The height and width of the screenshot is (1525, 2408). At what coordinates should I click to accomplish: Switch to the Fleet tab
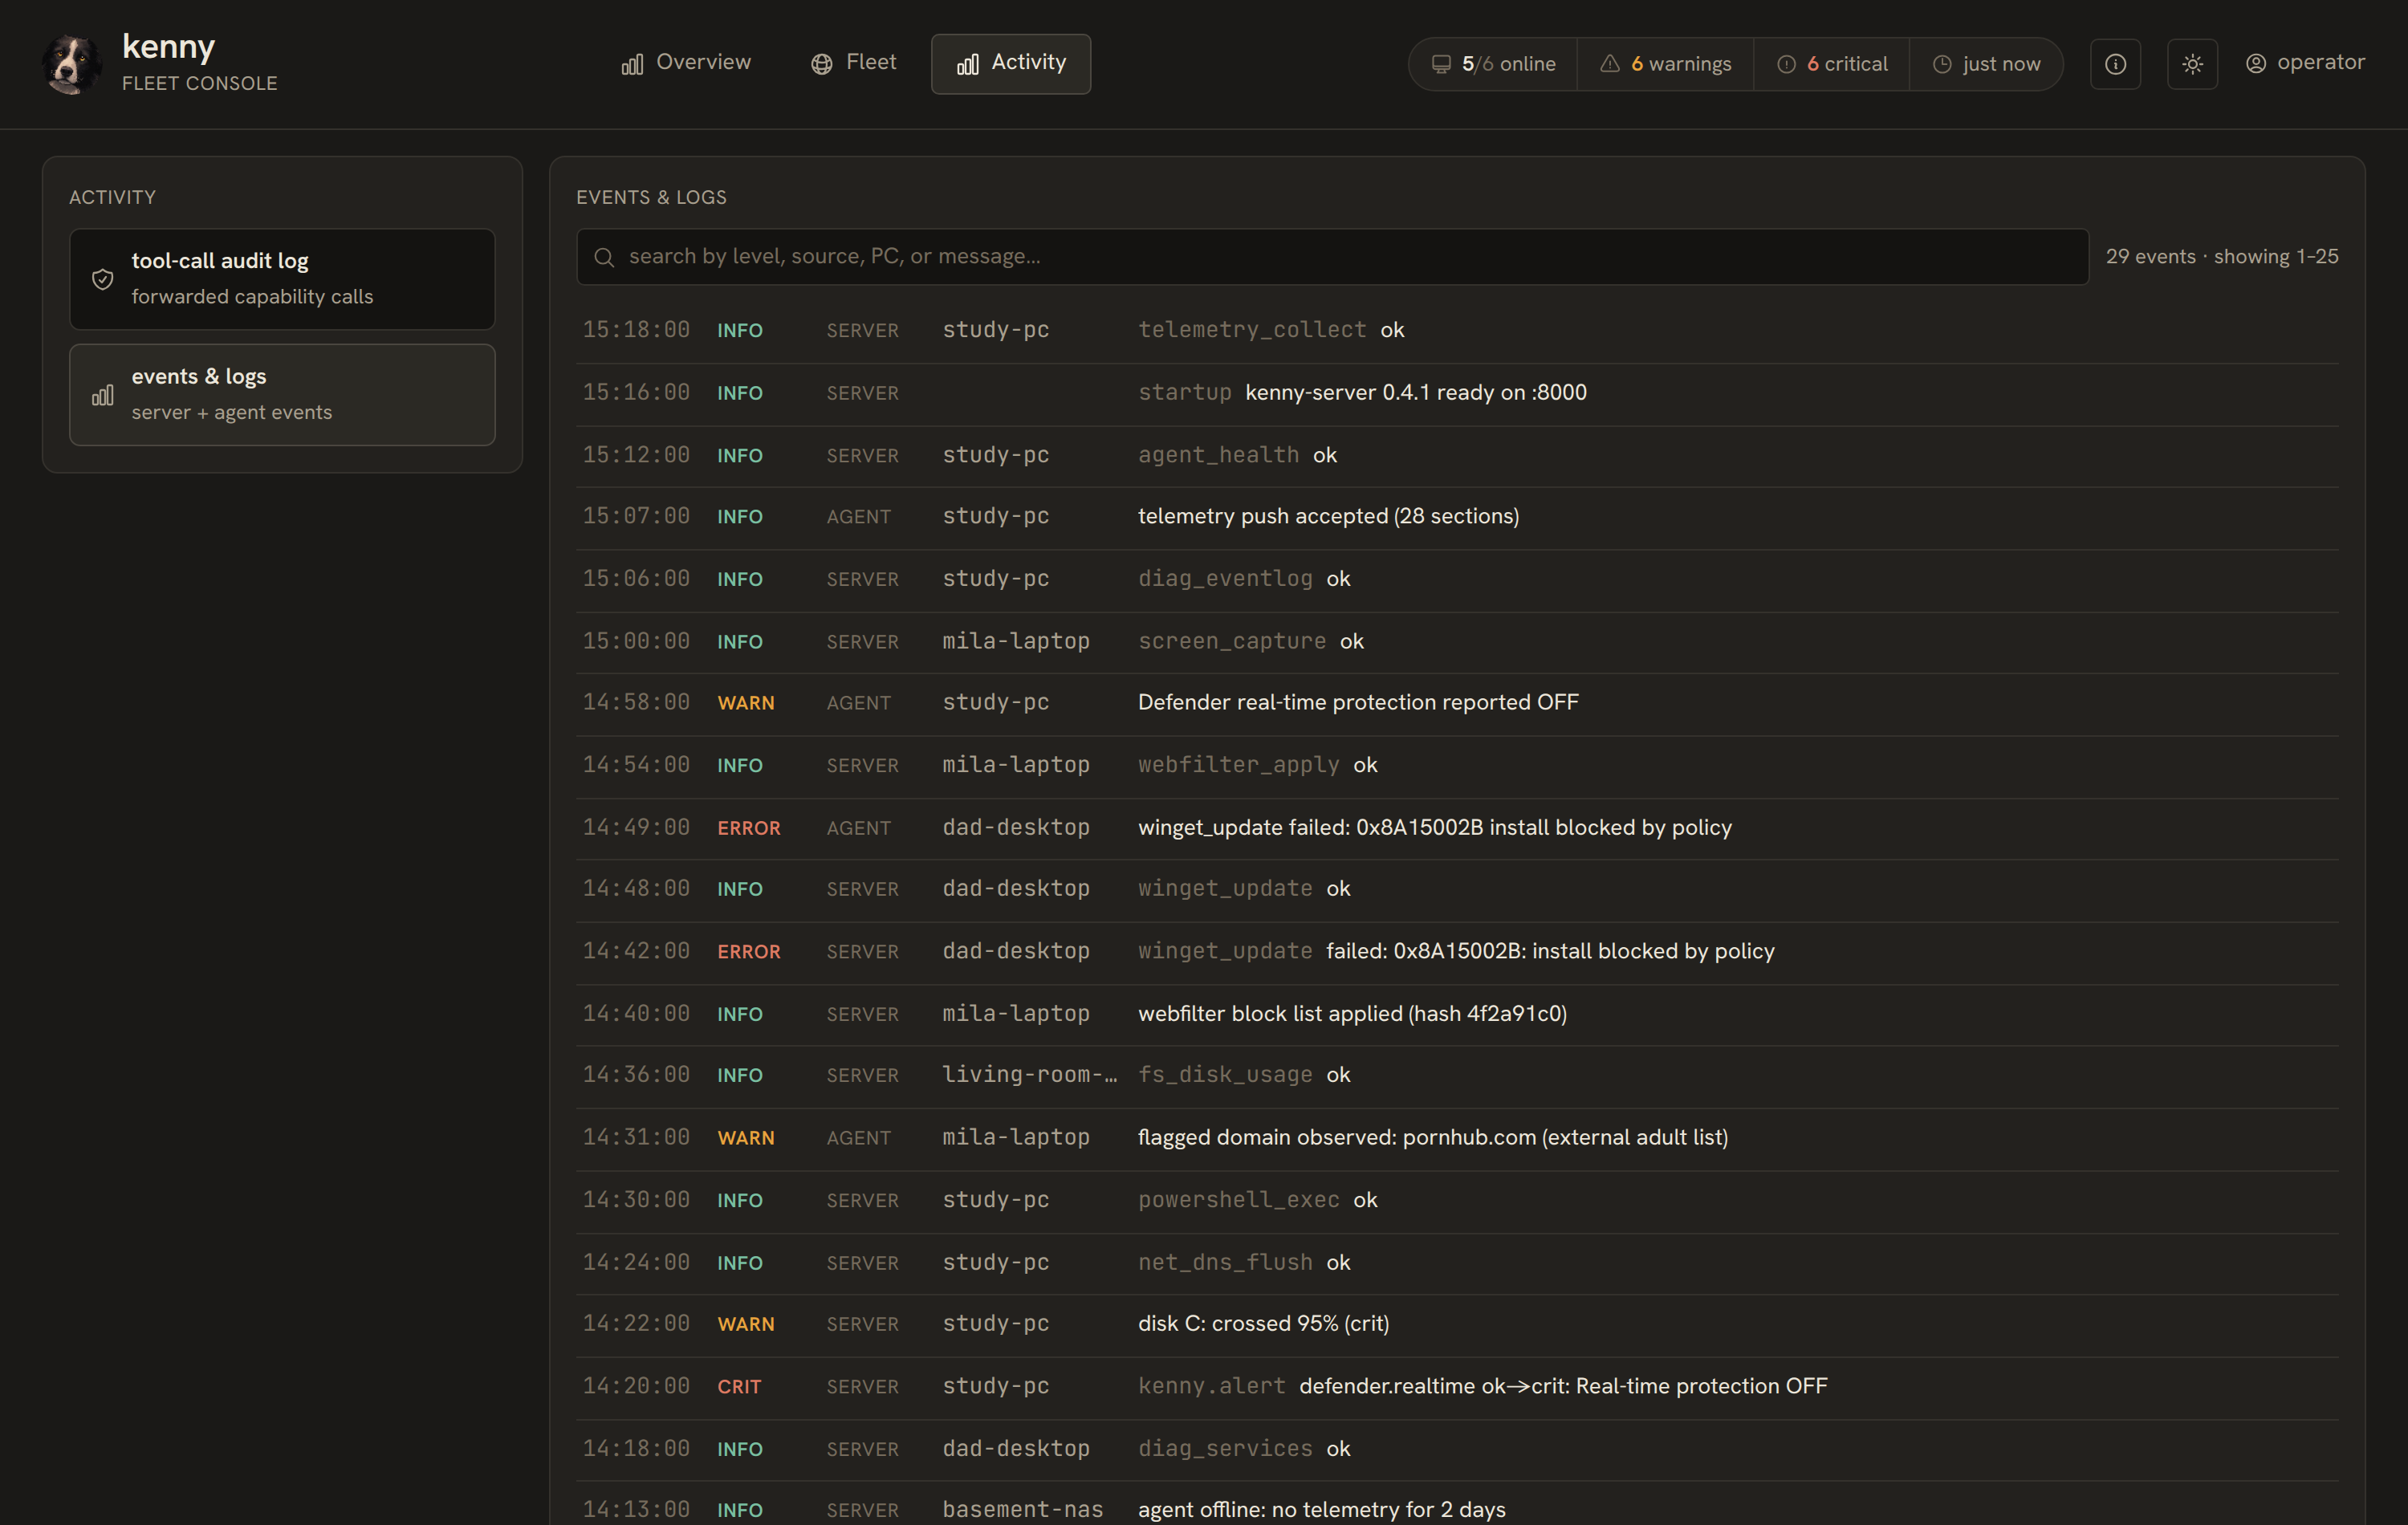[853, 63]
